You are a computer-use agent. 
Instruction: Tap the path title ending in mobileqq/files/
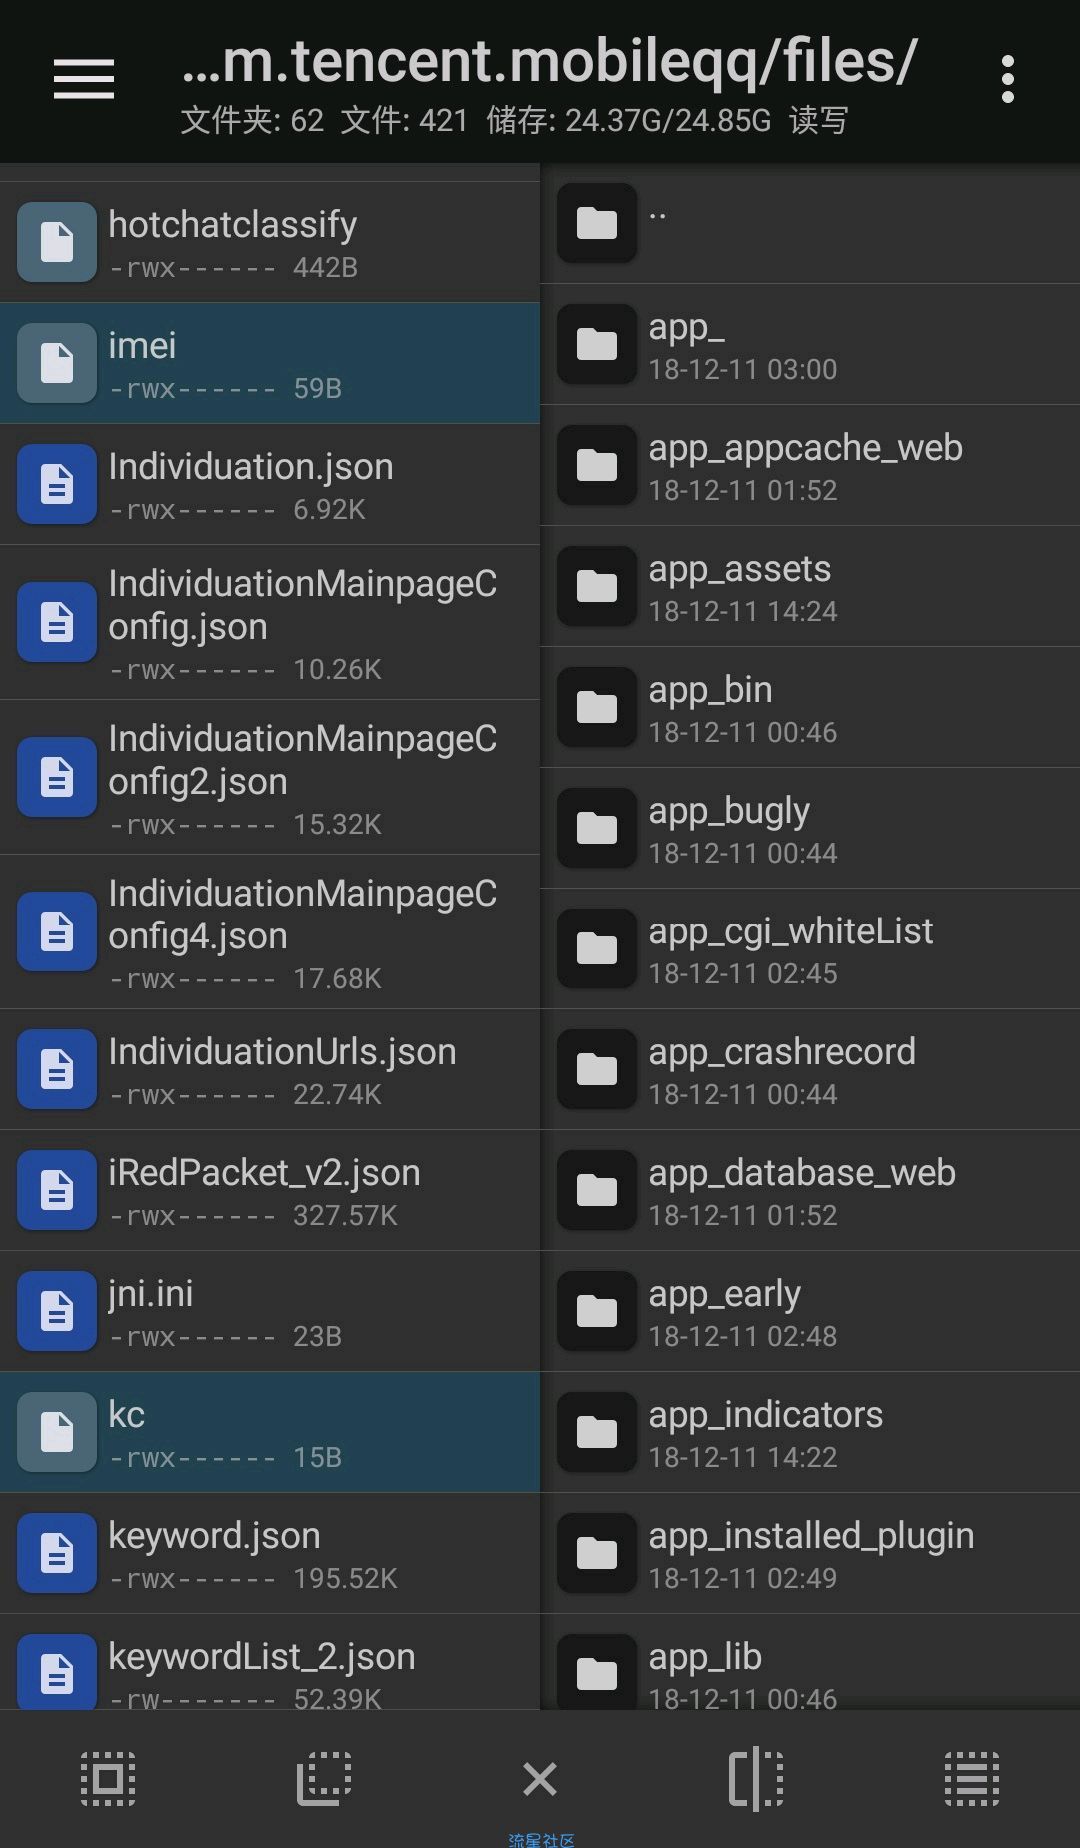(550, 61)
